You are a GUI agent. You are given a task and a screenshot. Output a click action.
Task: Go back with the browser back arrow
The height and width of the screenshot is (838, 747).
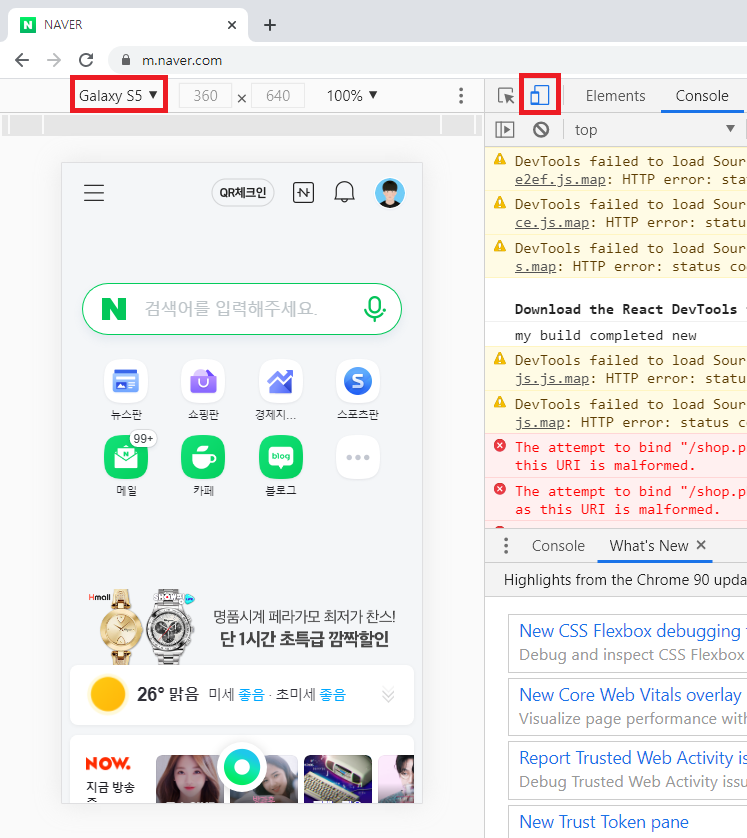(22, 60)
